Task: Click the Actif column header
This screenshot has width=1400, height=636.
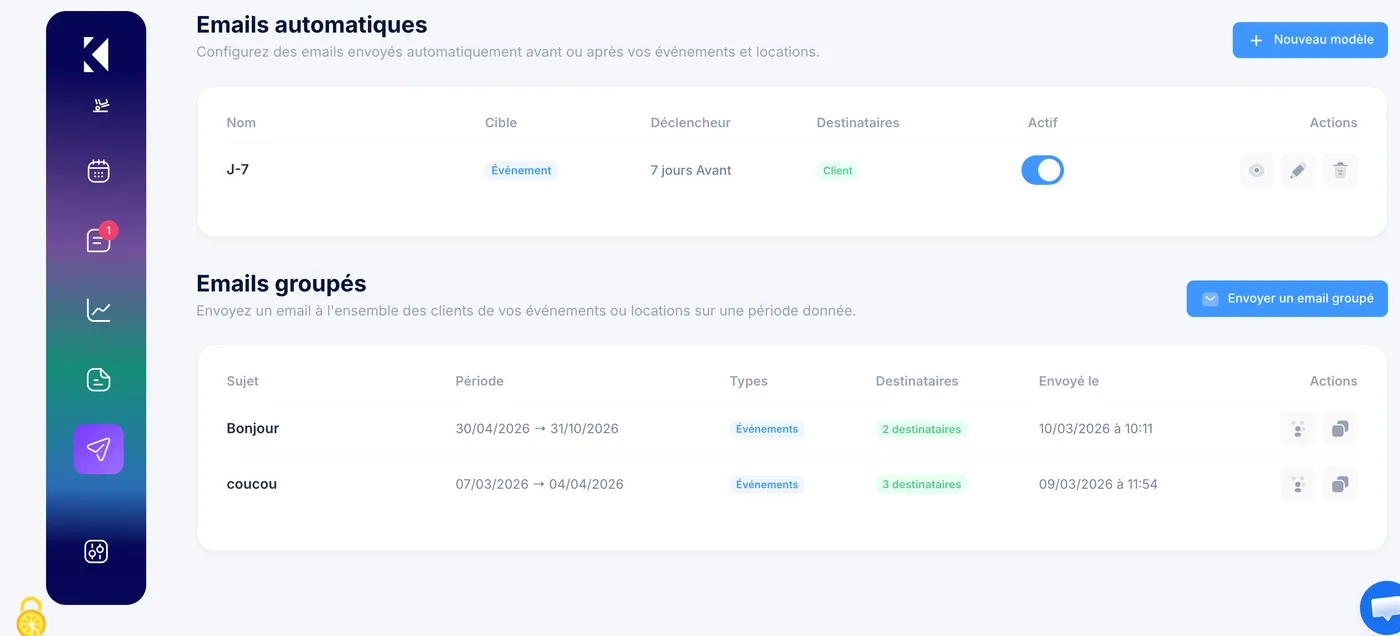Action: click(x=1042, y=122)
